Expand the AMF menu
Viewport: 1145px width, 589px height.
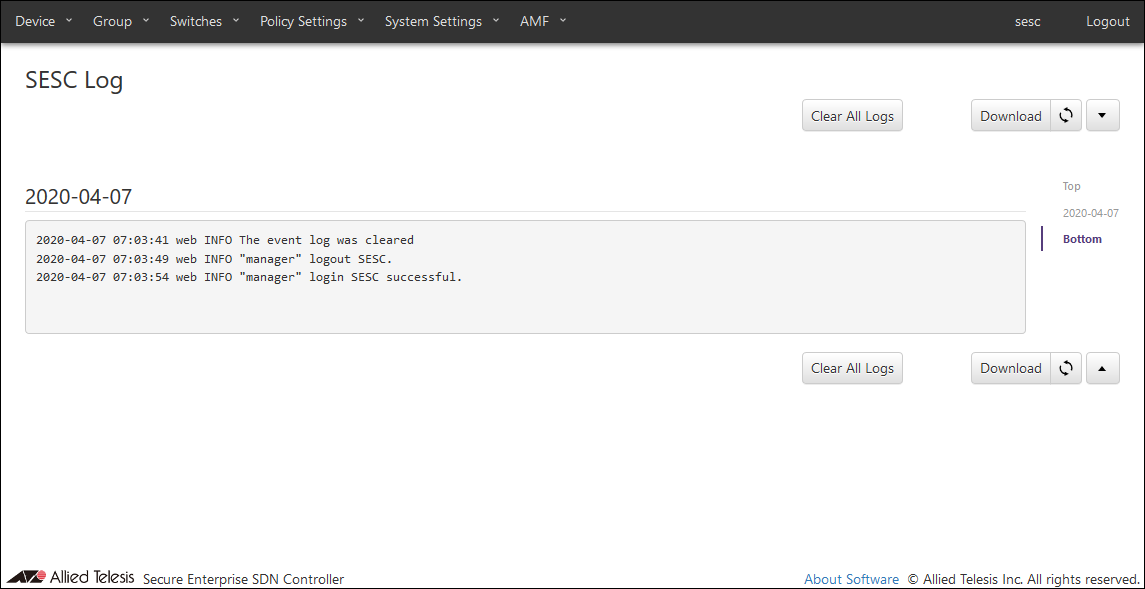[x=543, y=21]
